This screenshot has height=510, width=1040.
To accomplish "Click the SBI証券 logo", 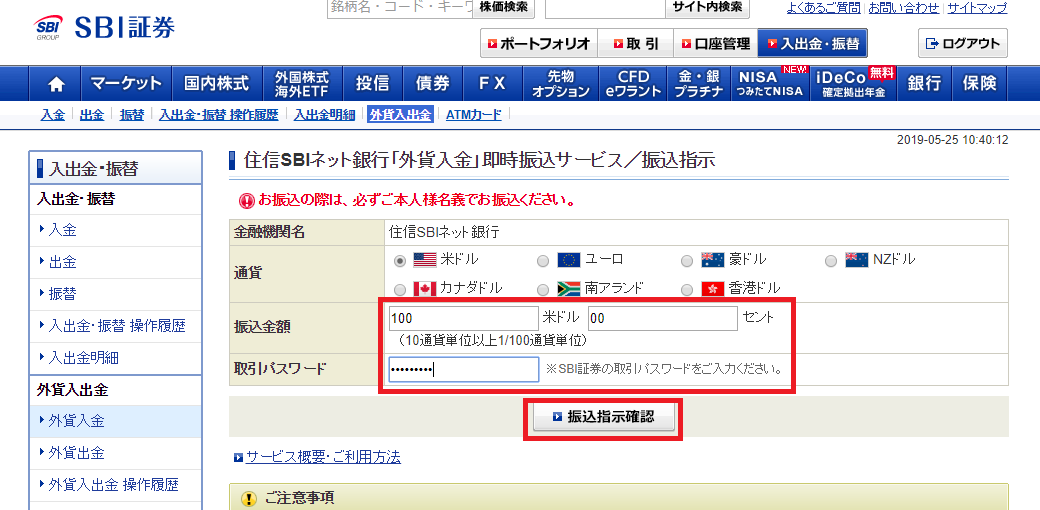I will pos(105,28).
